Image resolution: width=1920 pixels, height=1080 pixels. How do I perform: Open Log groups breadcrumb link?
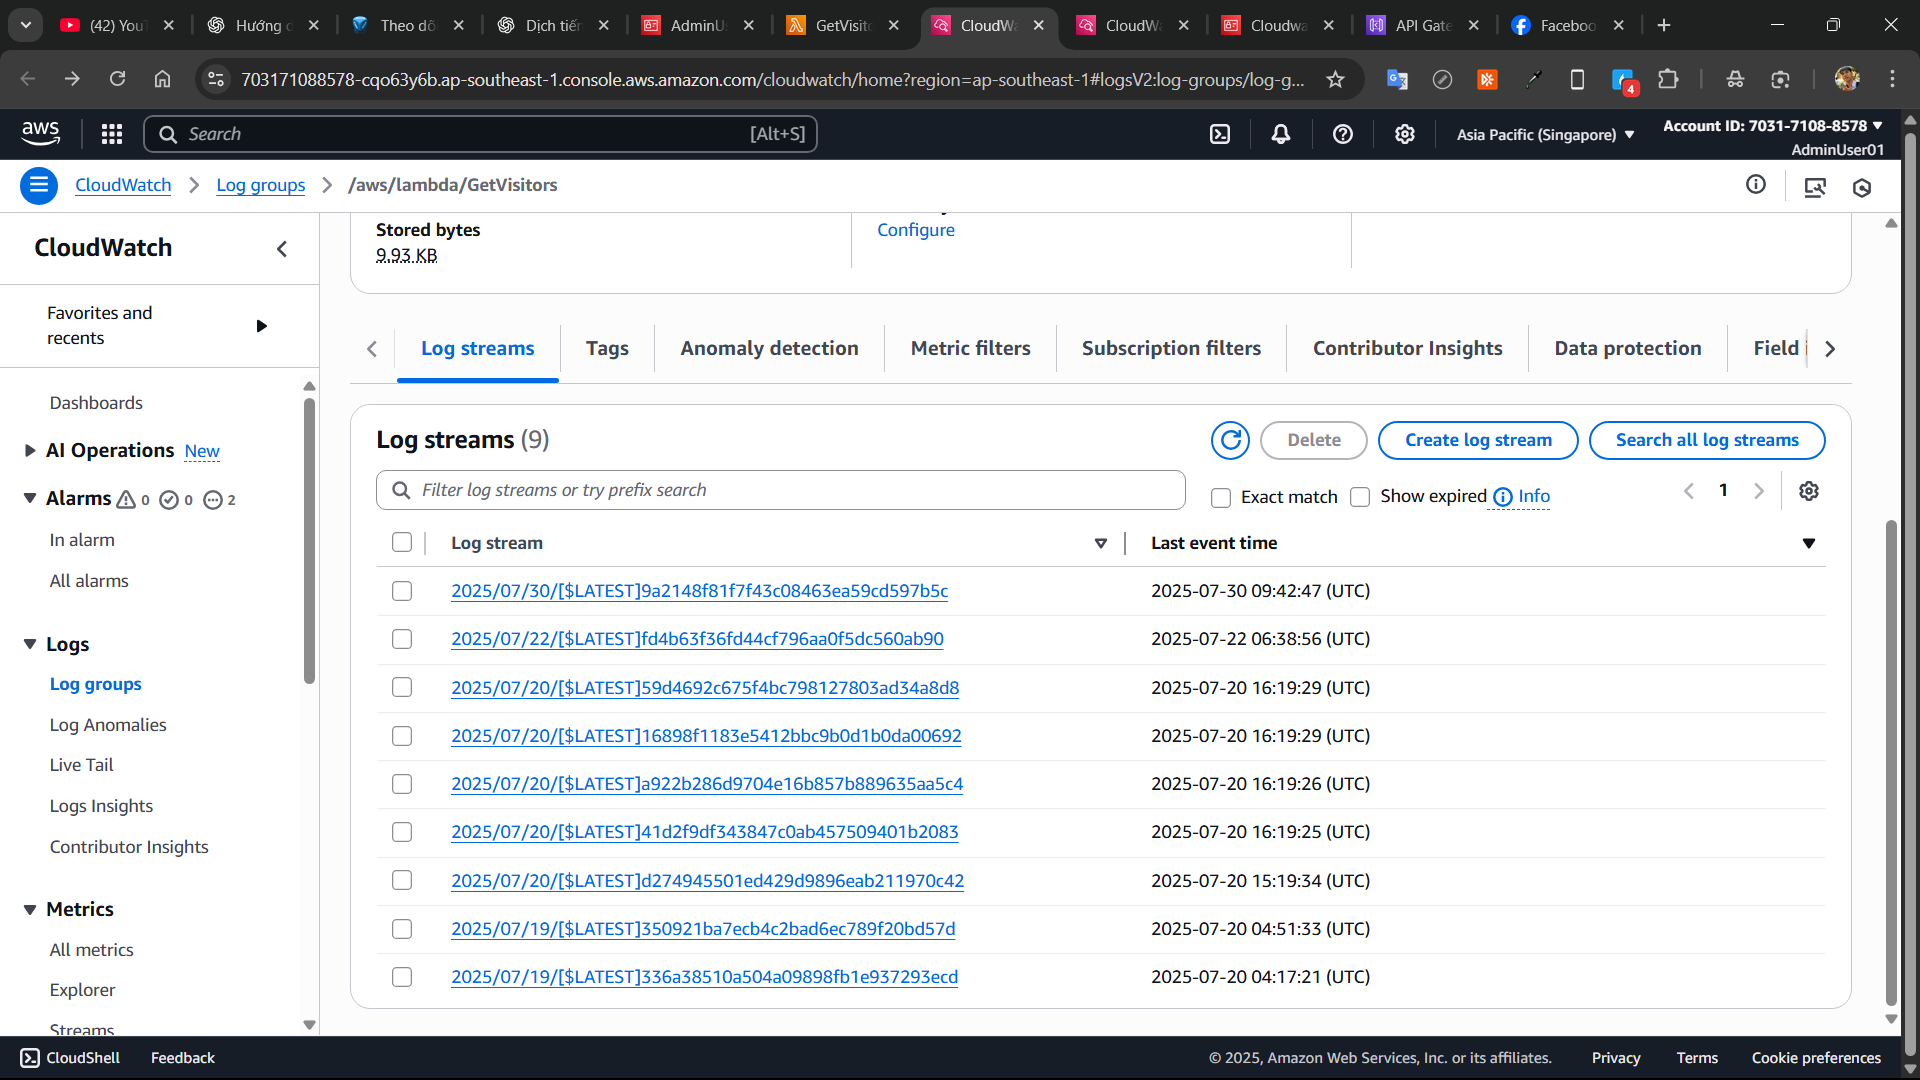[x=261, y=185]
